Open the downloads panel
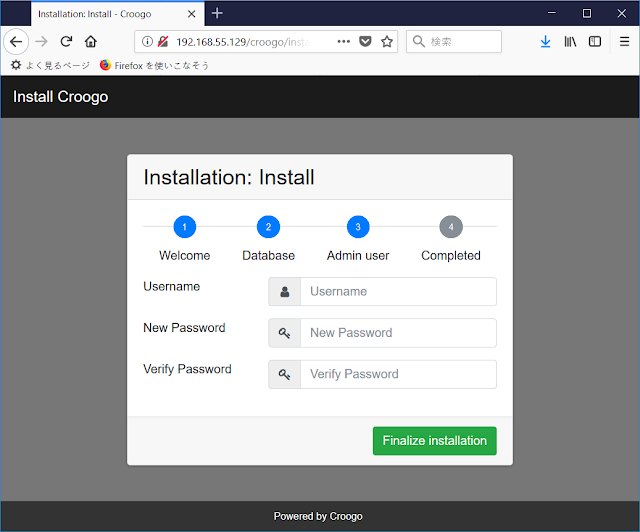640x532 pixels. pos(545,42)
